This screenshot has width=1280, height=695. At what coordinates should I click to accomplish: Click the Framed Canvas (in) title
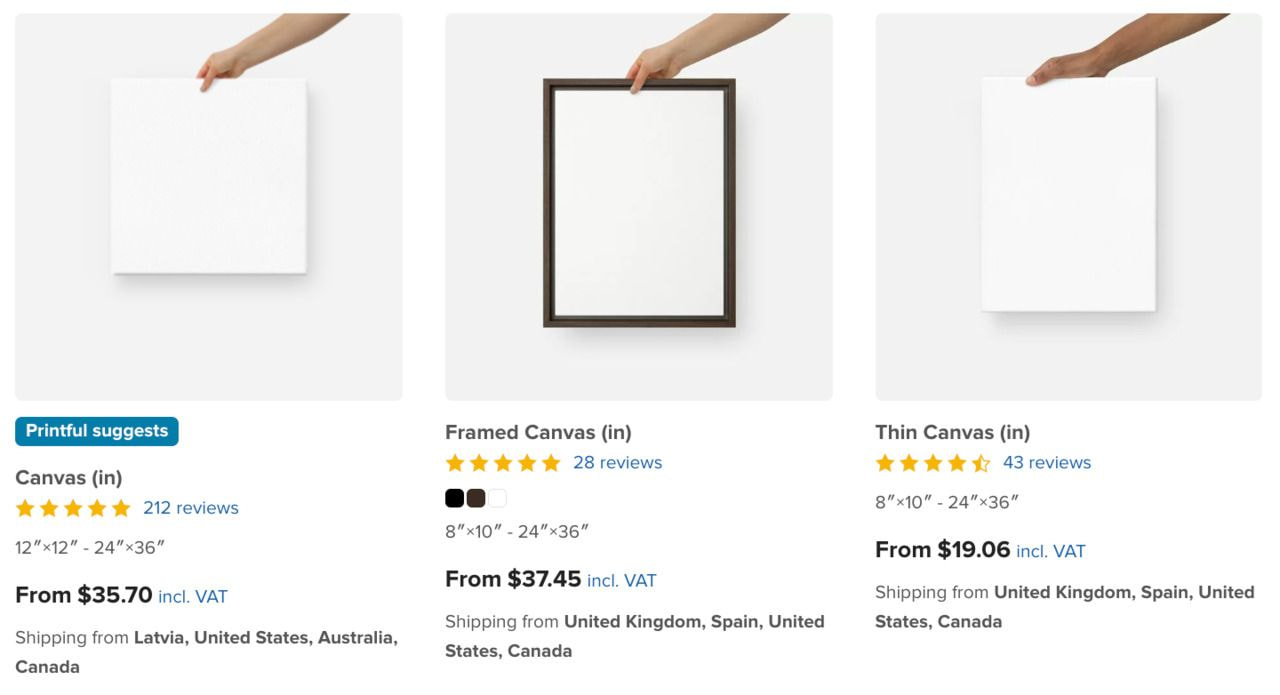(538, 433)
